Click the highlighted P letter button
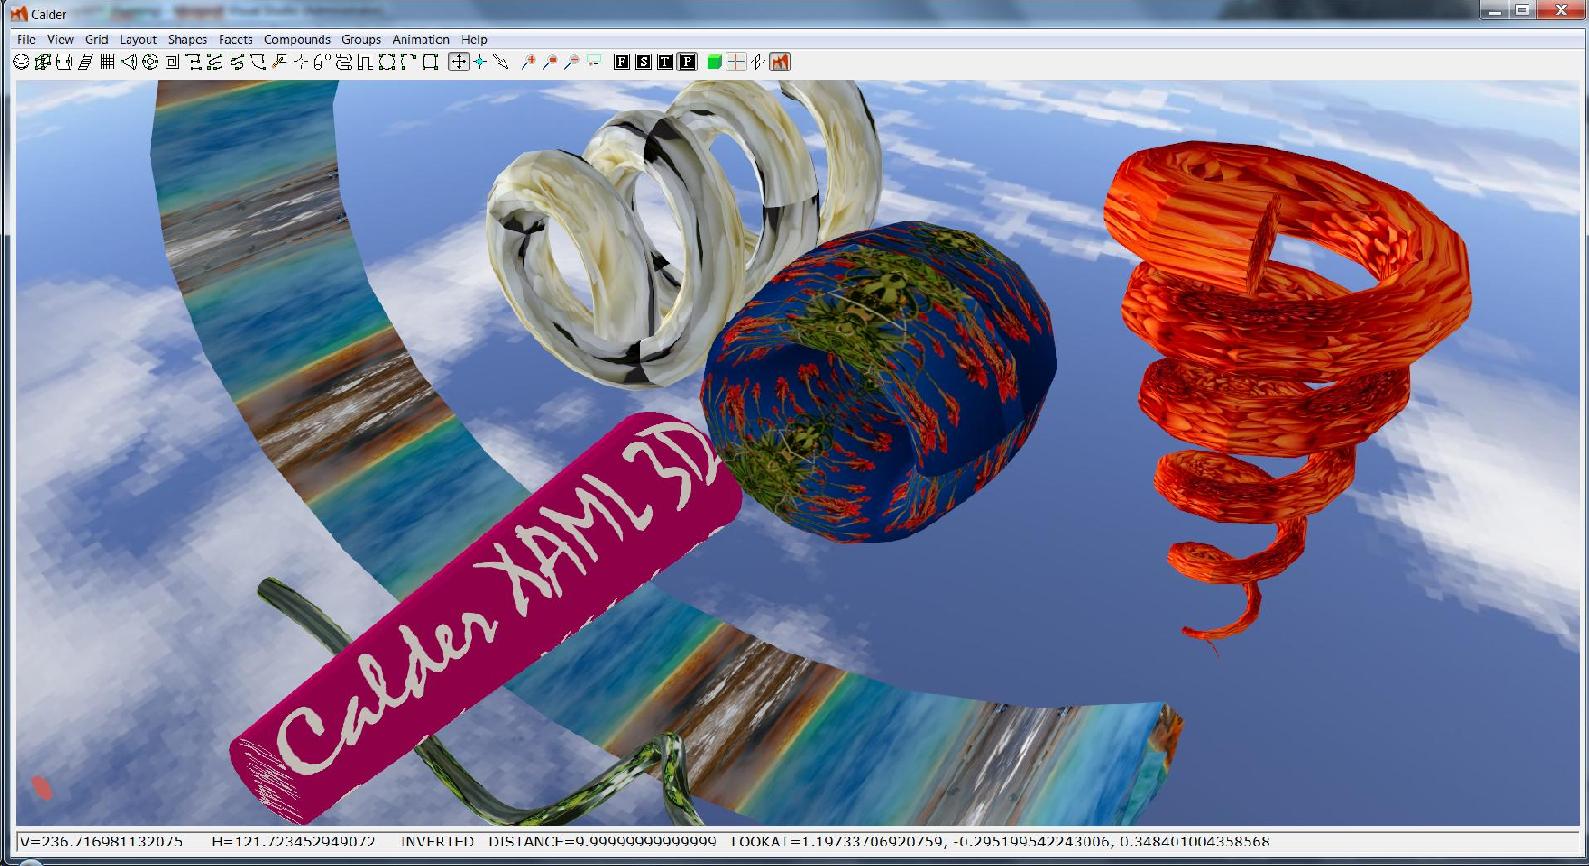Image resolution: width=1589 pixels, height=866 pixels. (x=687, y=62)
